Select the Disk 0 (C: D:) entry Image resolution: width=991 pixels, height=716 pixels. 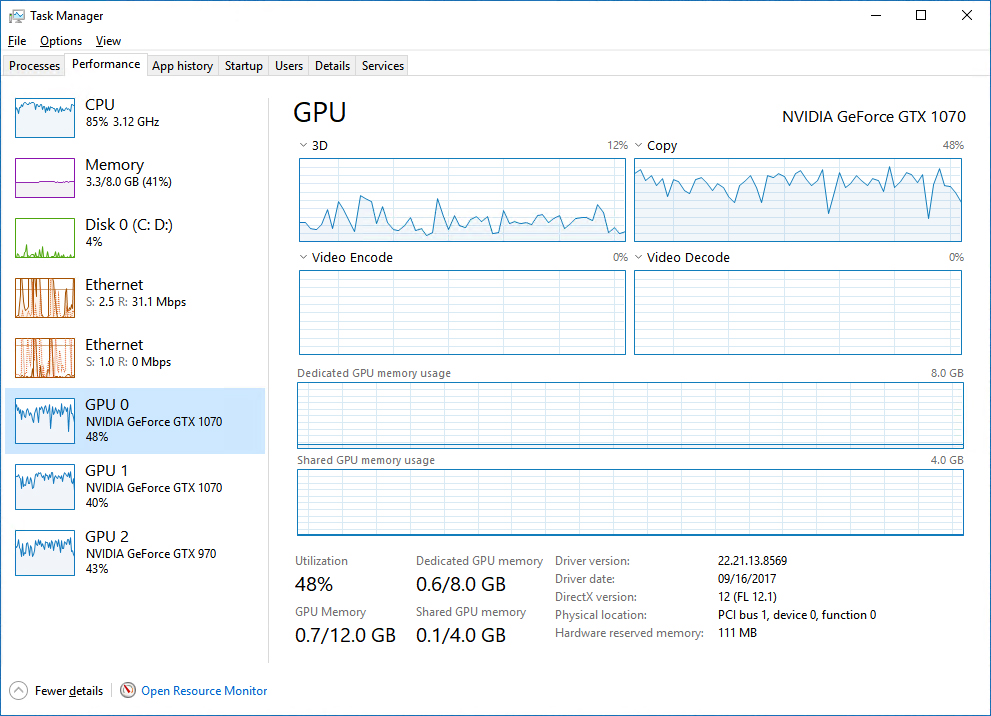pyautogui.click(x=135, y=238)
